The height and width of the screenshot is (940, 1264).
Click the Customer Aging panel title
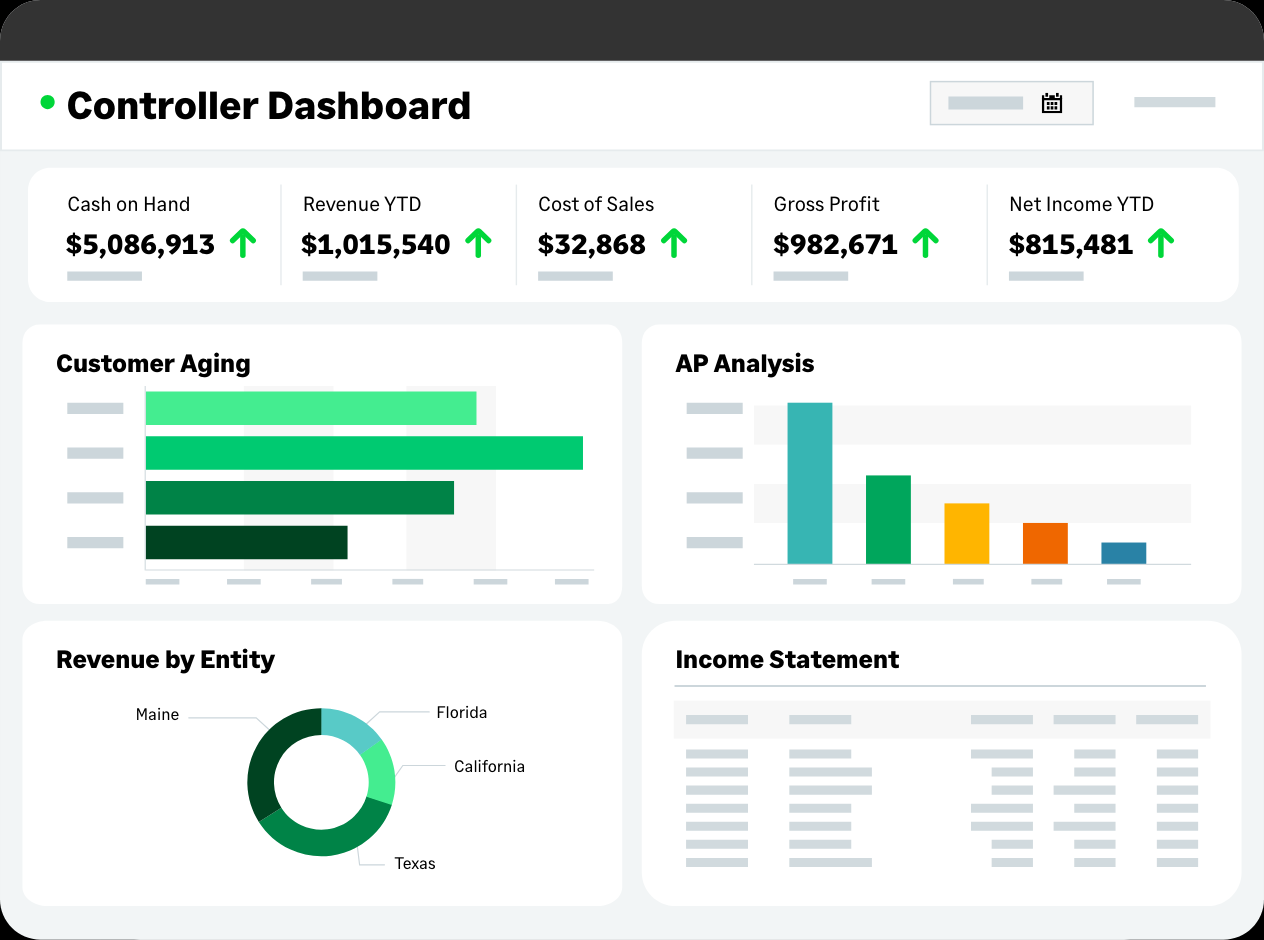pos(153,364)
